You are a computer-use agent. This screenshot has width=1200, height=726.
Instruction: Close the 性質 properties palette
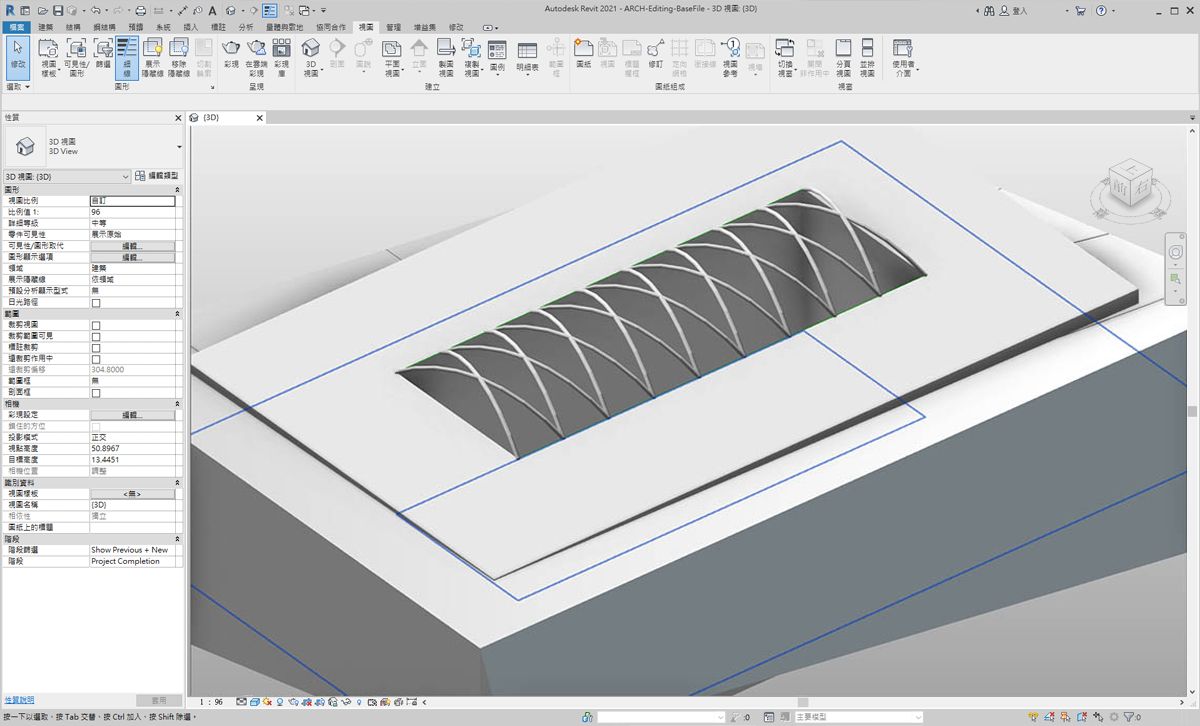point(178,118)
